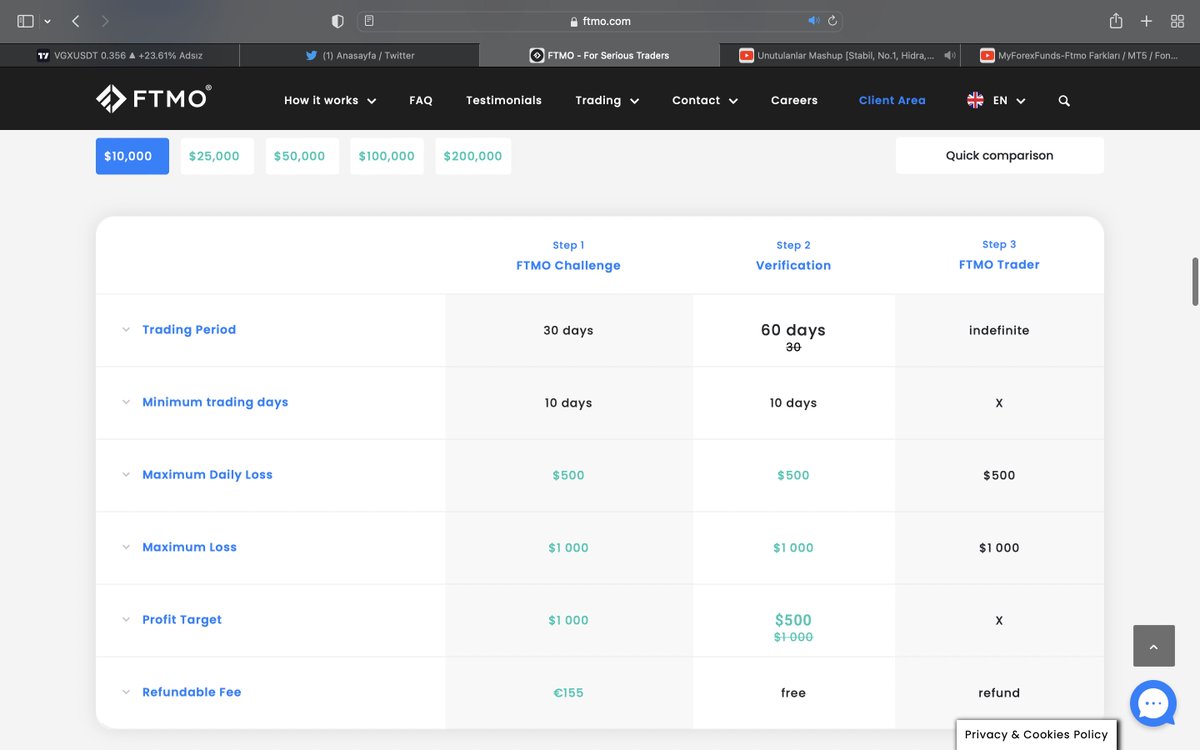Image resolution: width=1200 pixels, height=750 pixels.
Task: Click the refund cell under FTMO Trader
Action: [999, 693]
